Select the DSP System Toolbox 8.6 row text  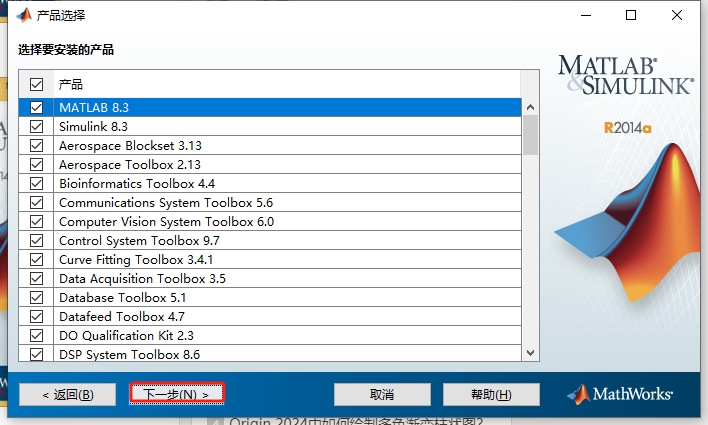click(130, 354)
